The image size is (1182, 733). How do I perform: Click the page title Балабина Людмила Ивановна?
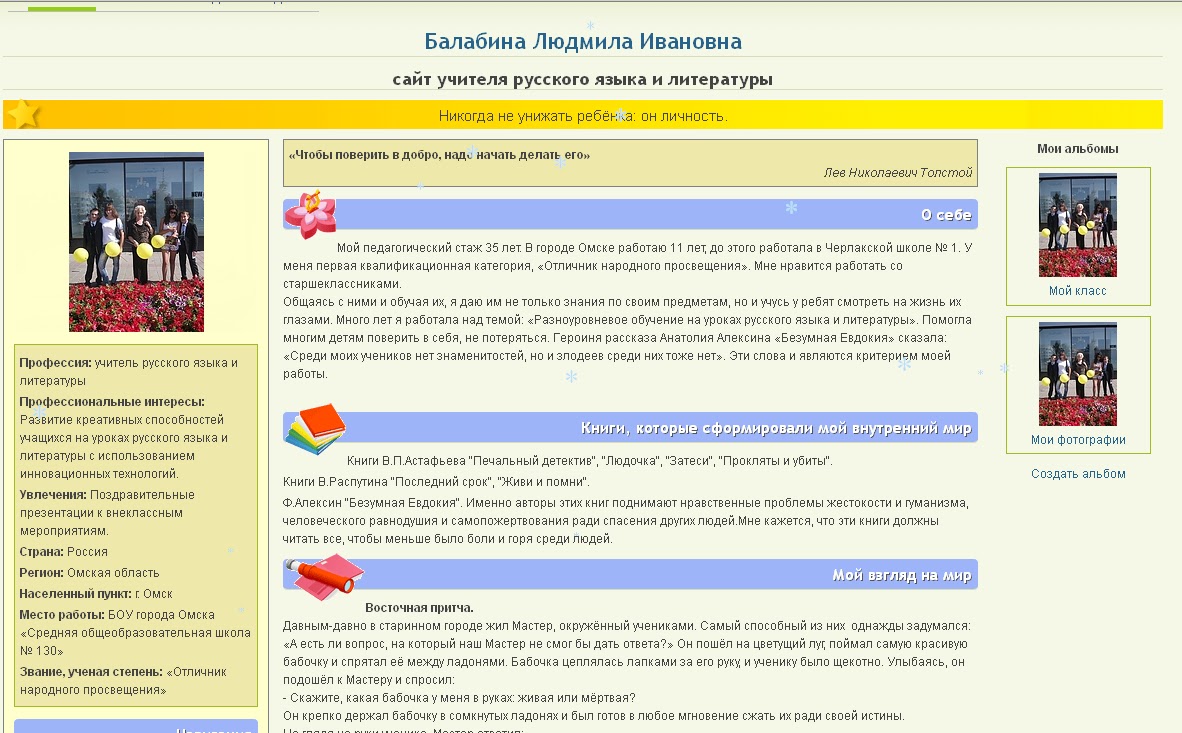[x=583, y=41]
